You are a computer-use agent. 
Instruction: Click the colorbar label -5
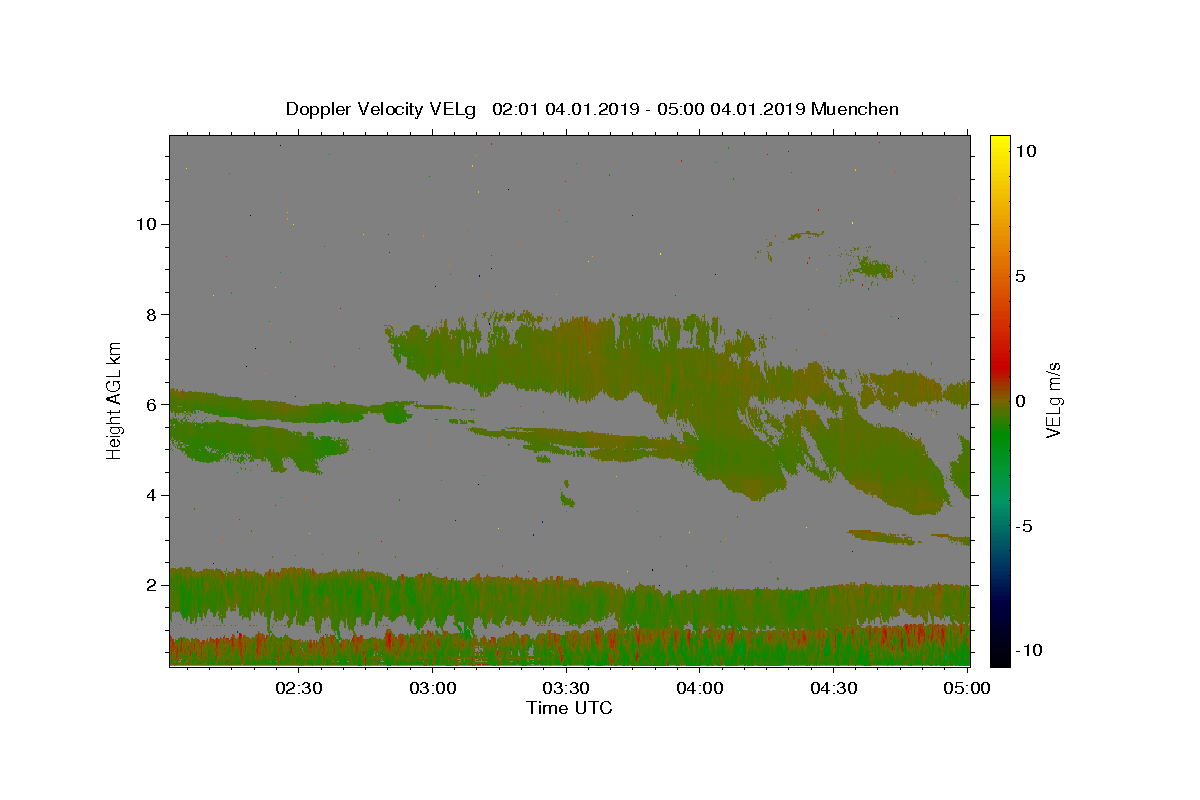coord(1023,526)
